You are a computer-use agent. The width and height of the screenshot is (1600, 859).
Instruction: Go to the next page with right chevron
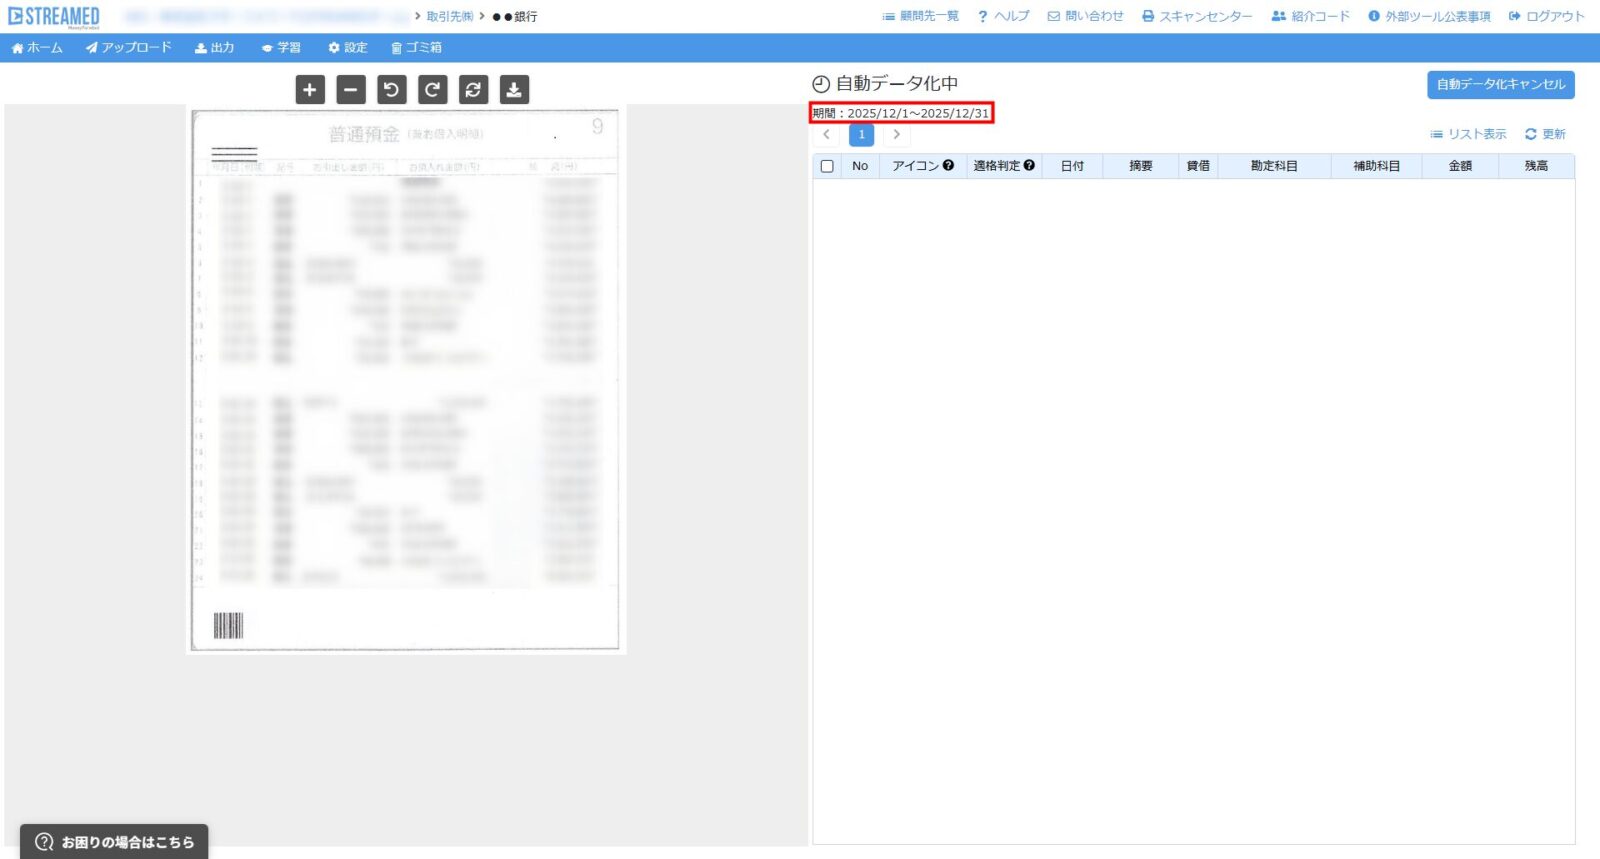click(896, 134)
